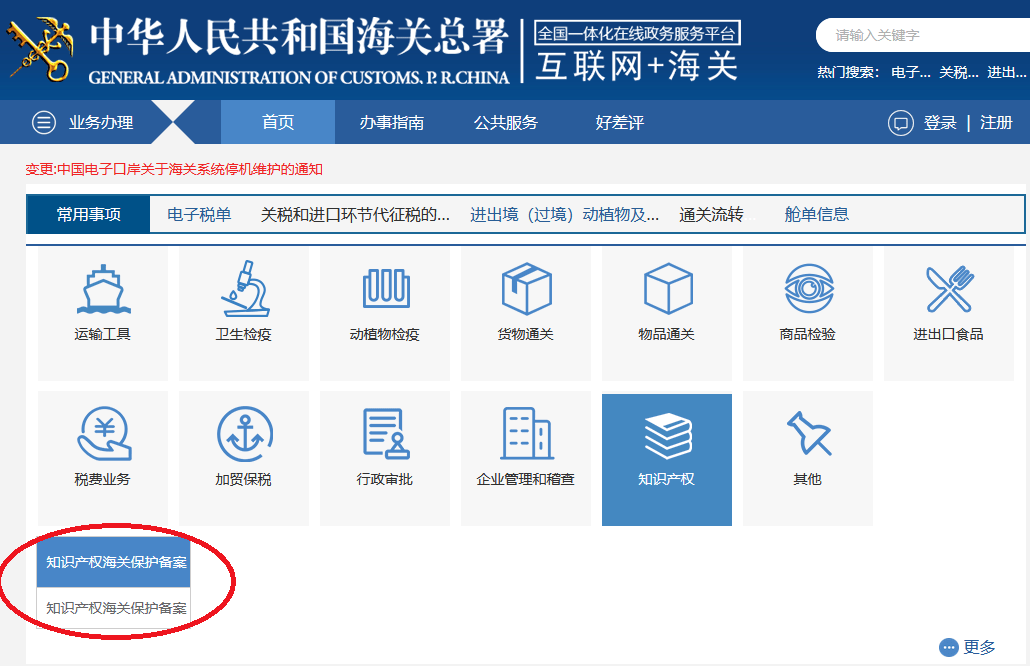Image resolution: width=1030 pixels, height=666 pixels.
Task: Select the 卫生检疫 microscope icon
Action: pos(244,288)
